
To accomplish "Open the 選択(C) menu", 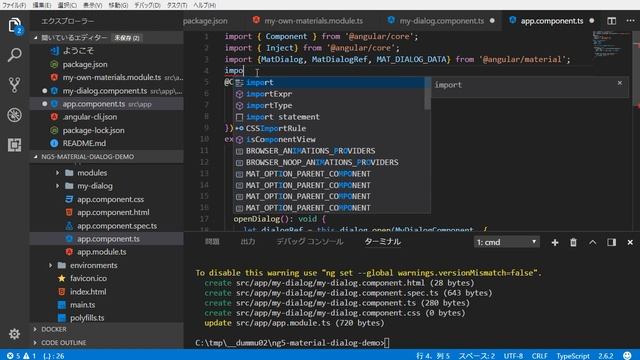I will click(x=67, y=5).
